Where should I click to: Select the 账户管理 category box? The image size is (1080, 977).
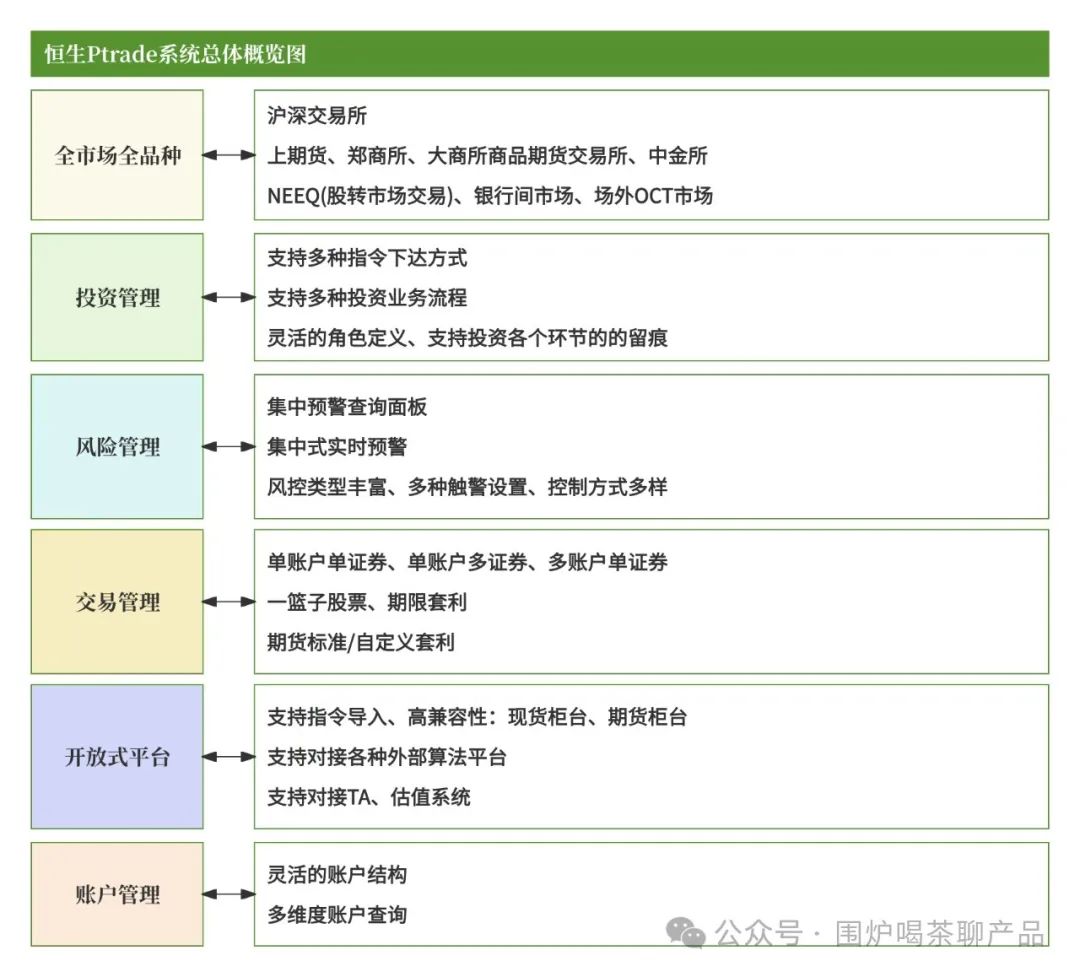pos(117,894)
